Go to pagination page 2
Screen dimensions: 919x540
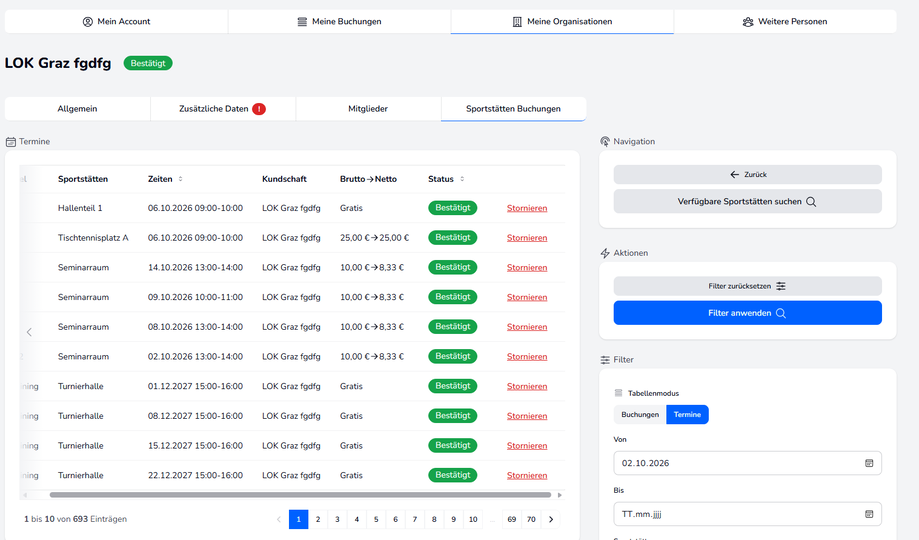click(x=318, y=519)
